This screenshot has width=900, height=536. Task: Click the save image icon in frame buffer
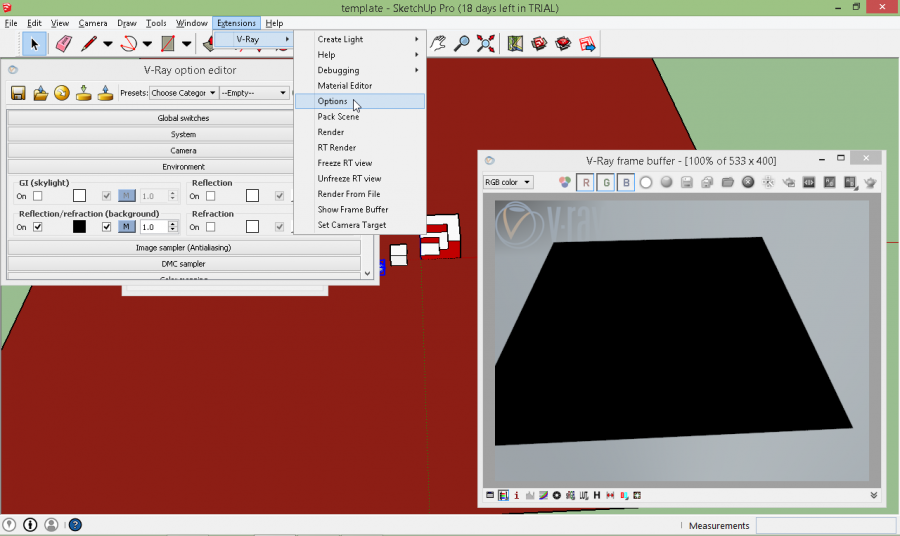coord(687,182)
